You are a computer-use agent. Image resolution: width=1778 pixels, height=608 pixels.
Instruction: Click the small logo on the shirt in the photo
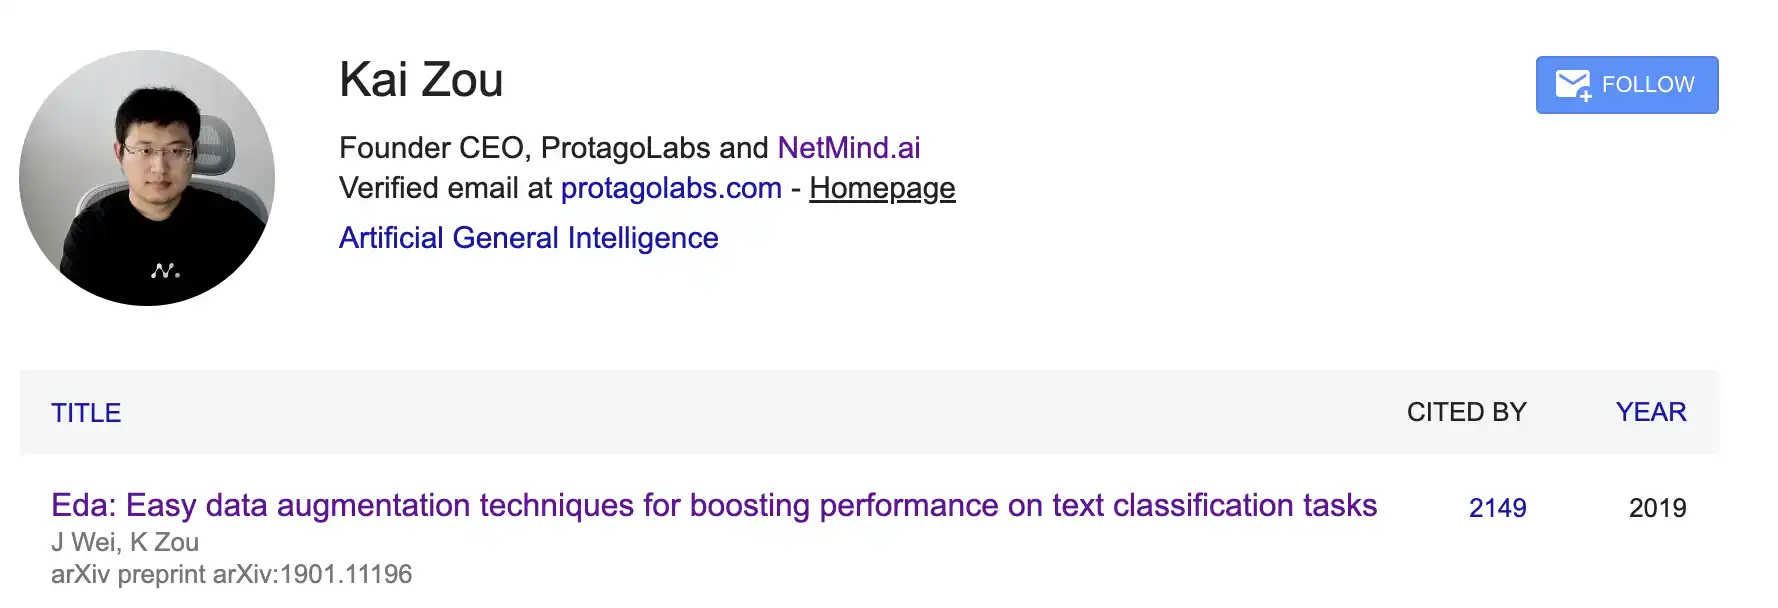(165, 270)
